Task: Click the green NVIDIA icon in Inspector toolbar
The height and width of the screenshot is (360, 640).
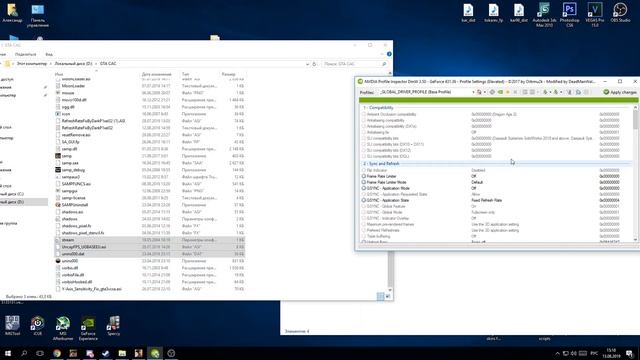Action: pos(500,92)
